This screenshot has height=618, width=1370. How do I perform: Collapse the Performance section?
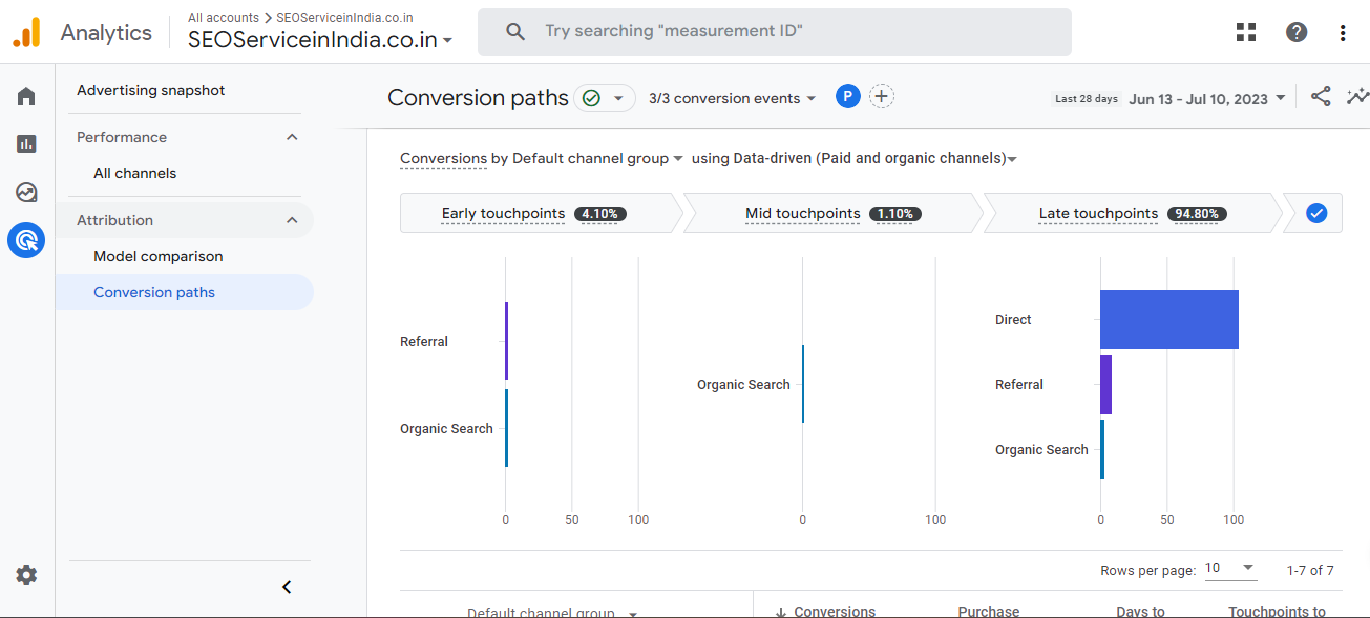point(292,137)
